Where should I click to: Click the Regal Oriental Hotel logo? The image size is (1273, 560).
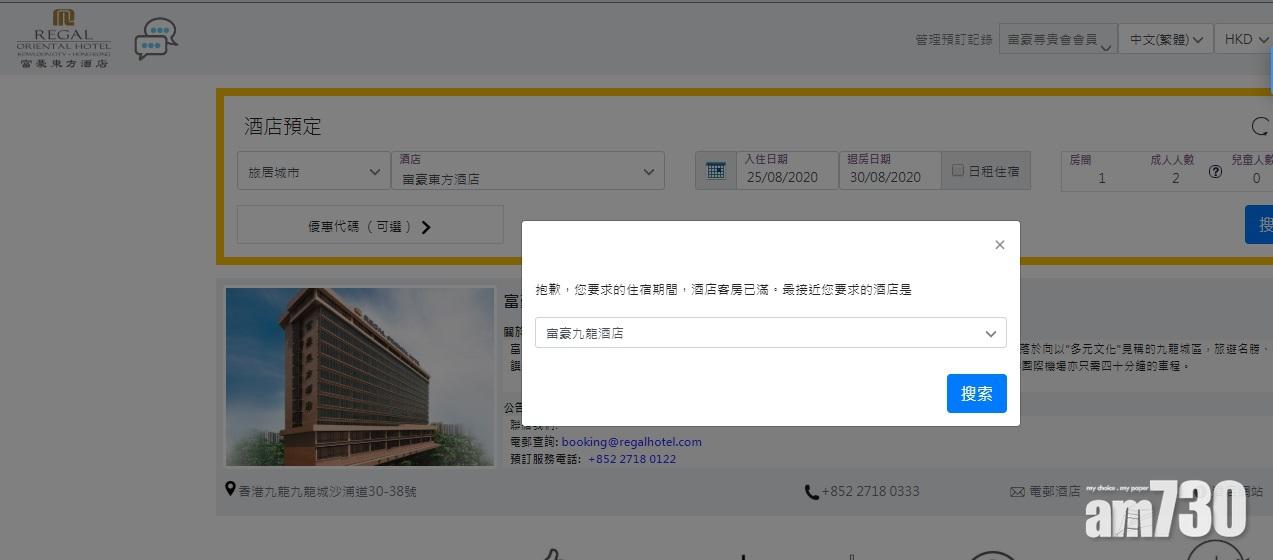coord(63,39)
